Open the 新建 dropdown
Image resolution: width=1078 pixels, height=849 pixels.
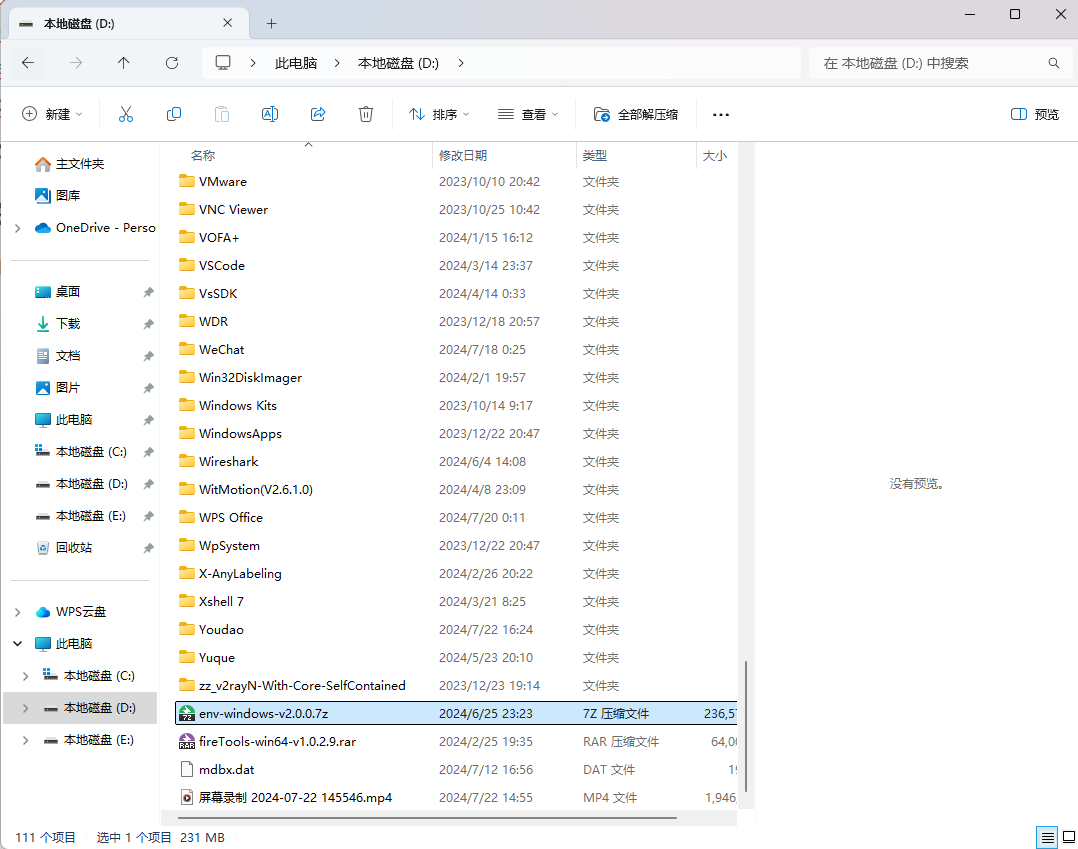(52, 114)
